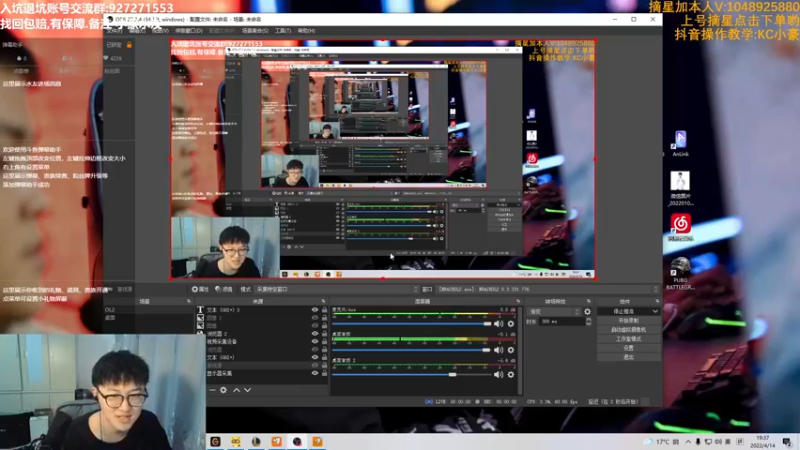800x450 pixels.
Task: Open source 属性 button above the docks
Action: point(201,289)
